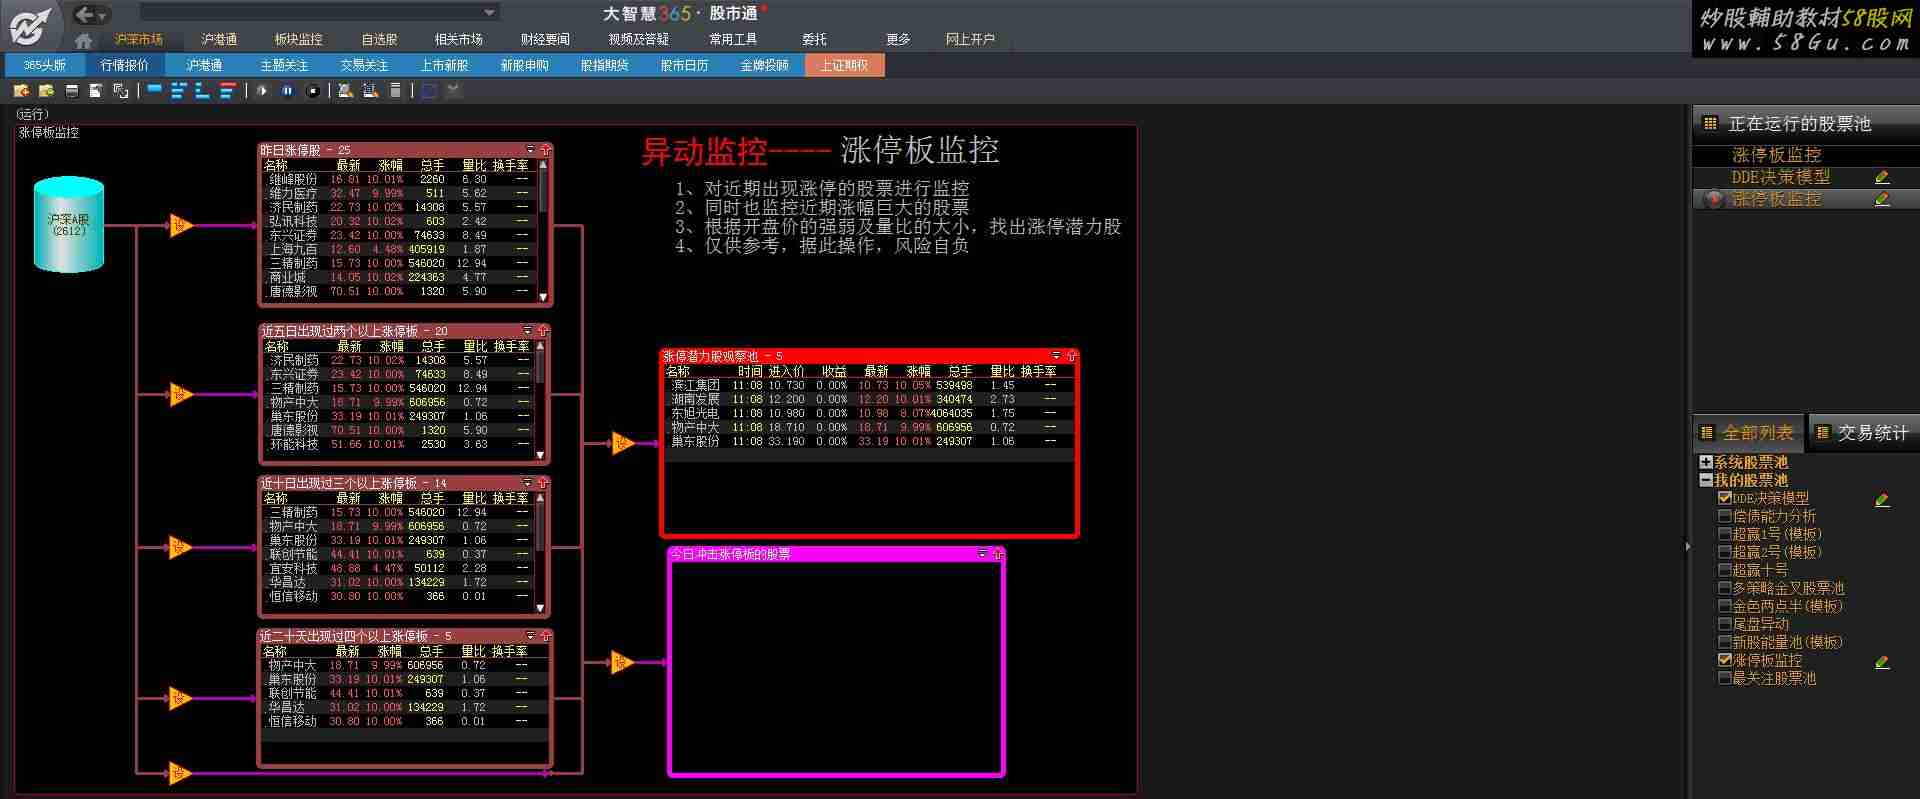Switch to the 交易统计 tab
The image size is (1920, 799).
1865,433
